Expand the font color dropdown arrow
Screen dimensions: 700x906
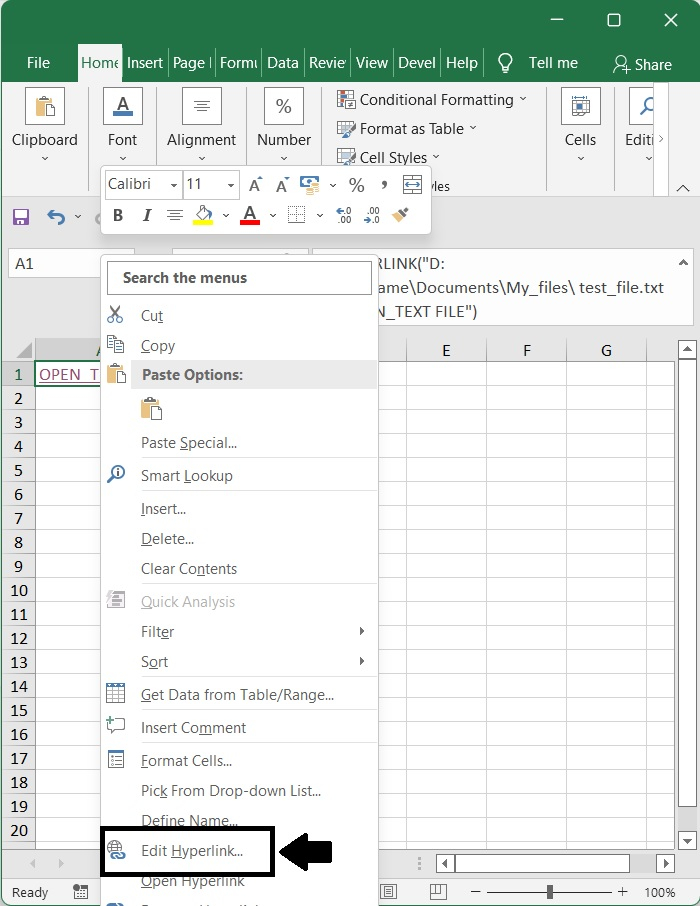coord(273,216)
